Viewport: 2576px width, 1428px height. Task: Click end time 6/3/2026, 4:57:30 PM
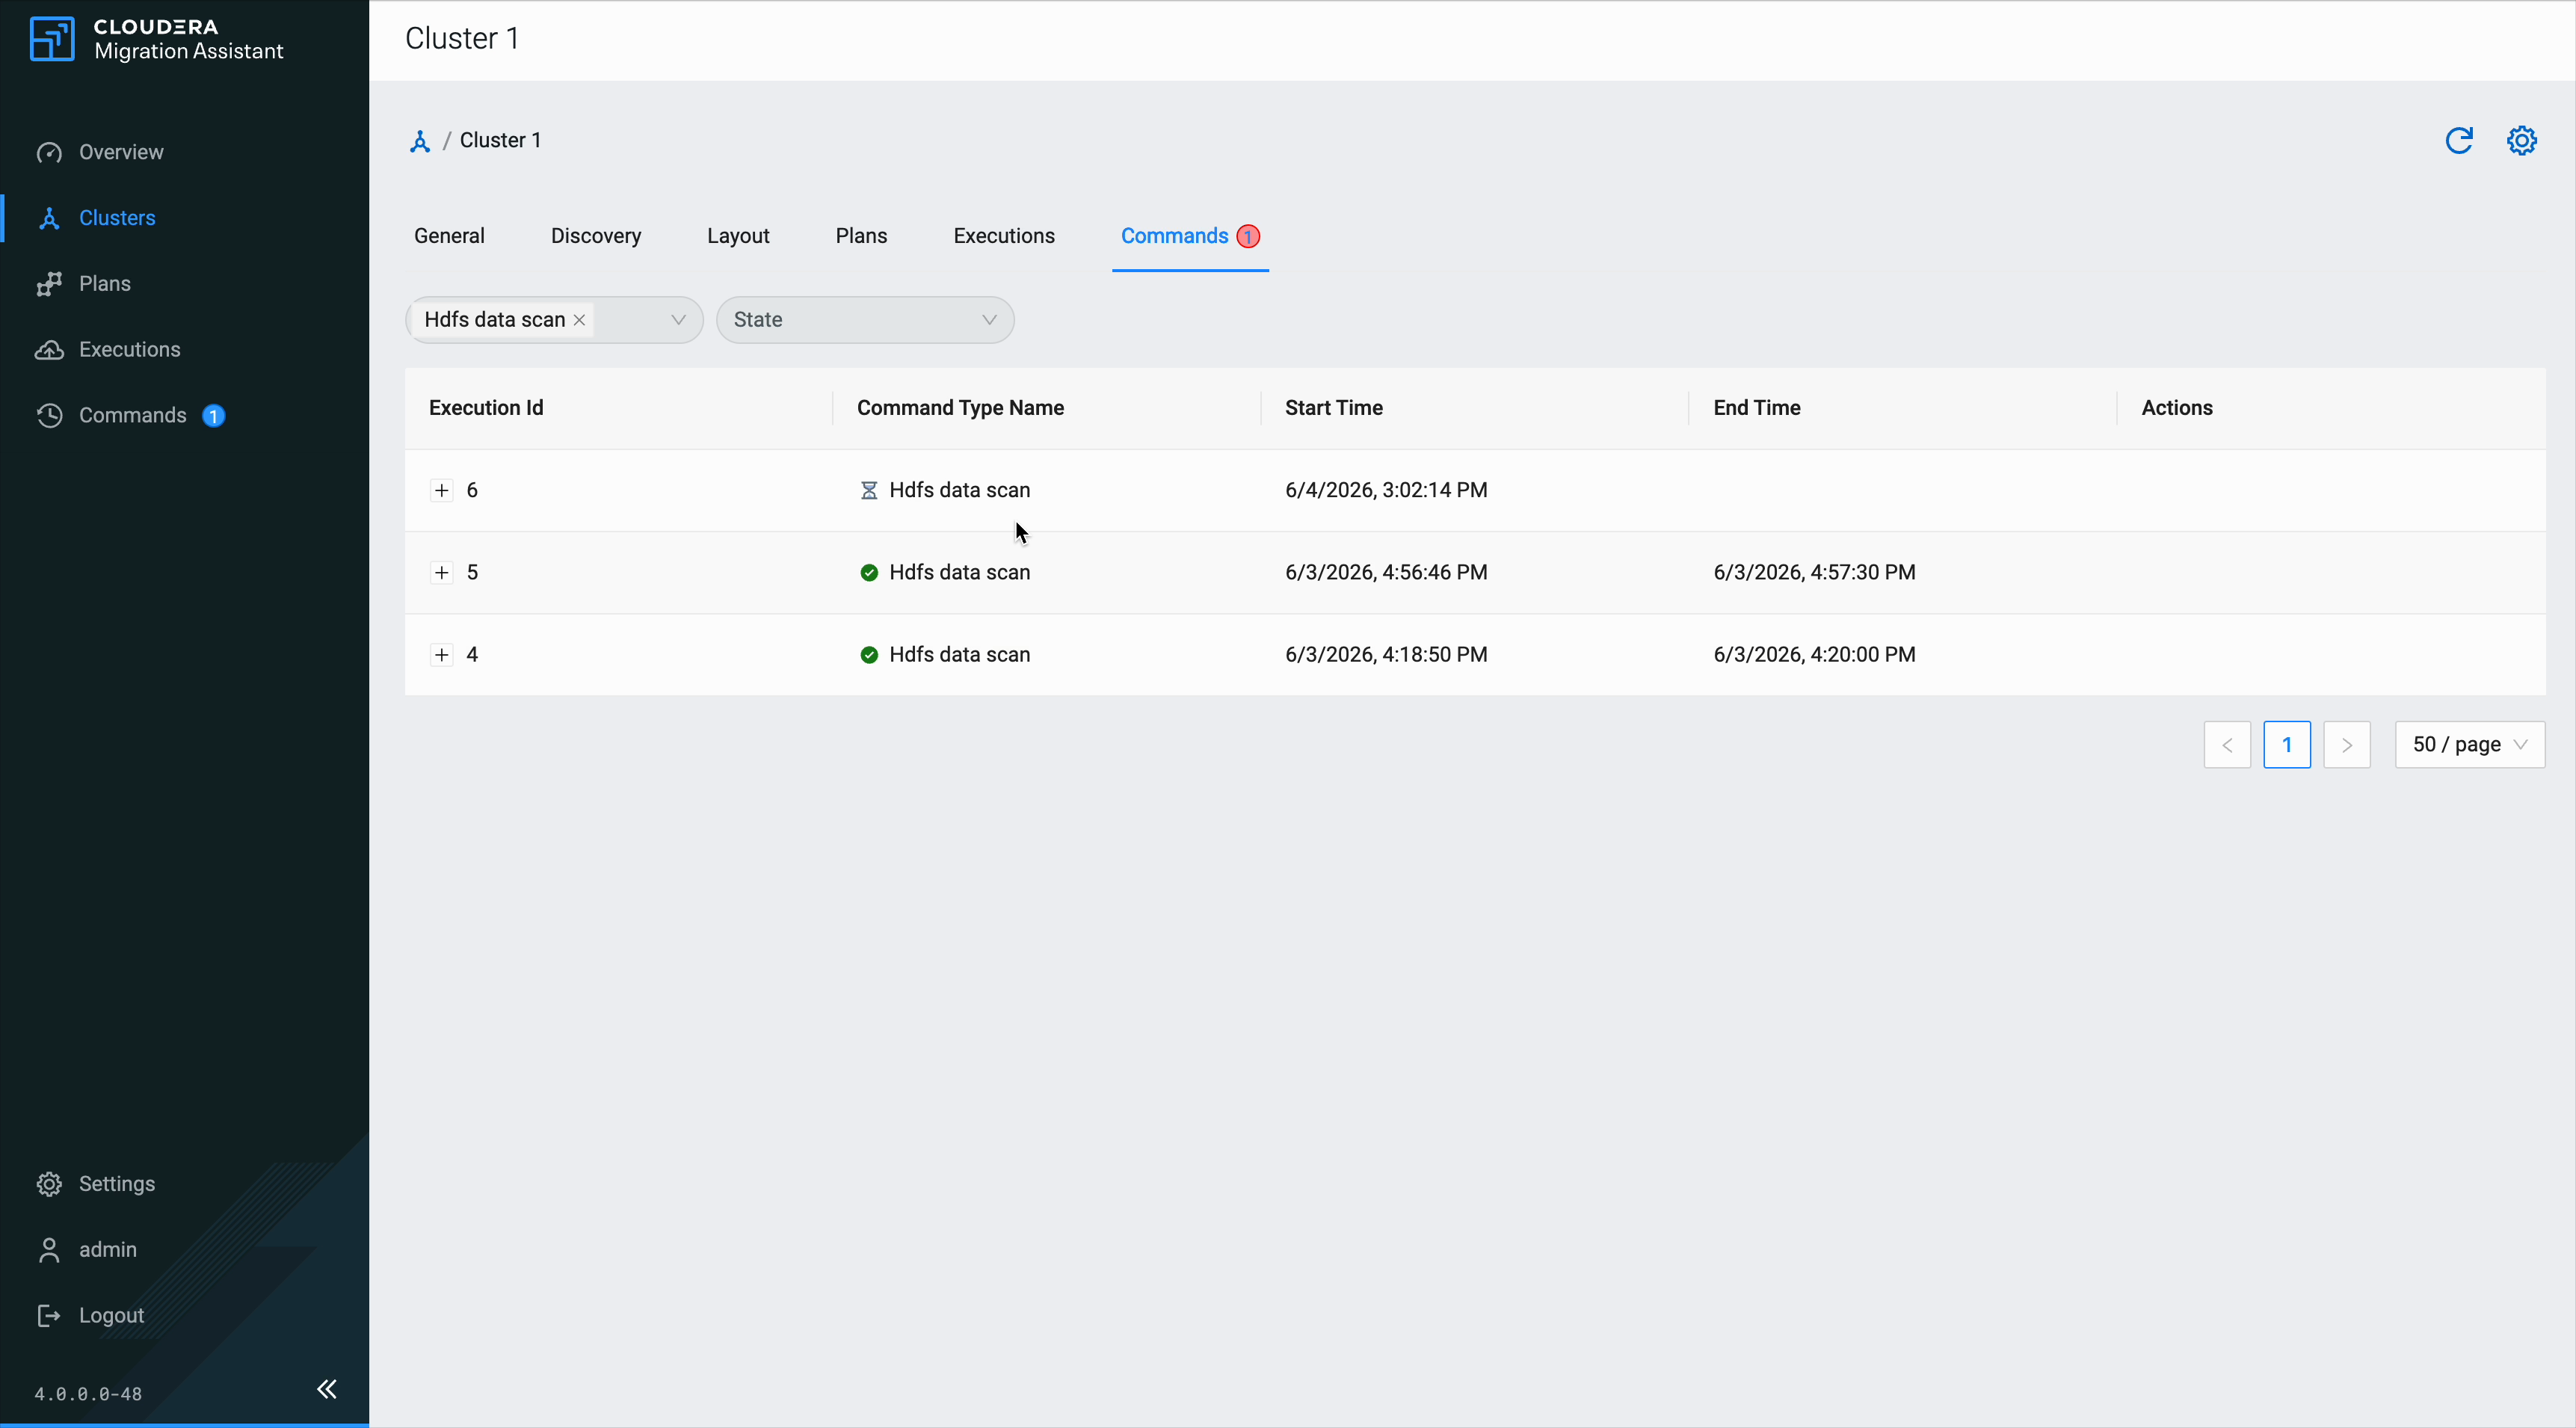pyautogui.click(x=1814, y=572)
